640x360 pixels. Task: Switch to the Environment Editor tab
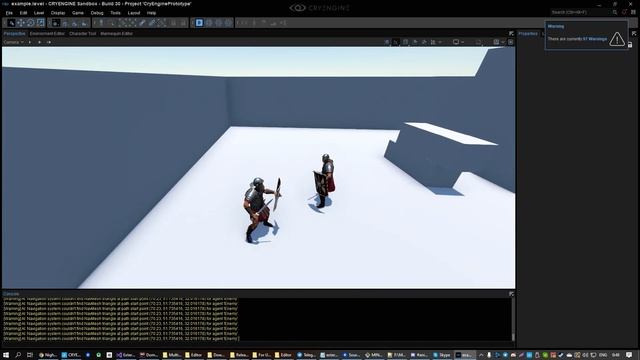[x=47, y=33]
